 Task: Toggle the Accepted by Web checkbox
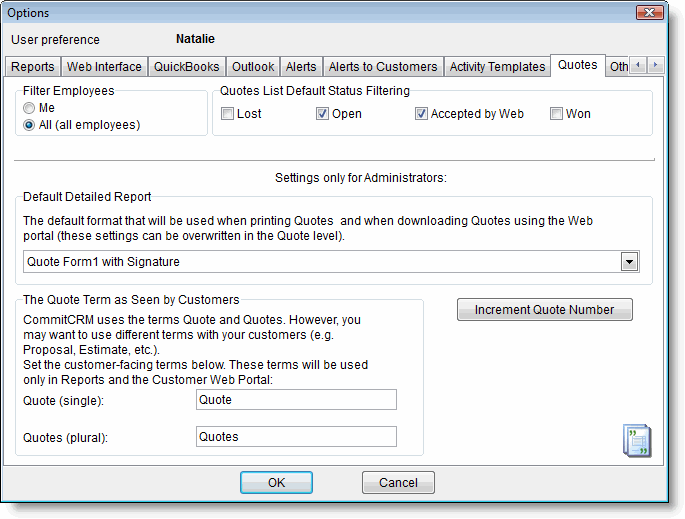421,114
